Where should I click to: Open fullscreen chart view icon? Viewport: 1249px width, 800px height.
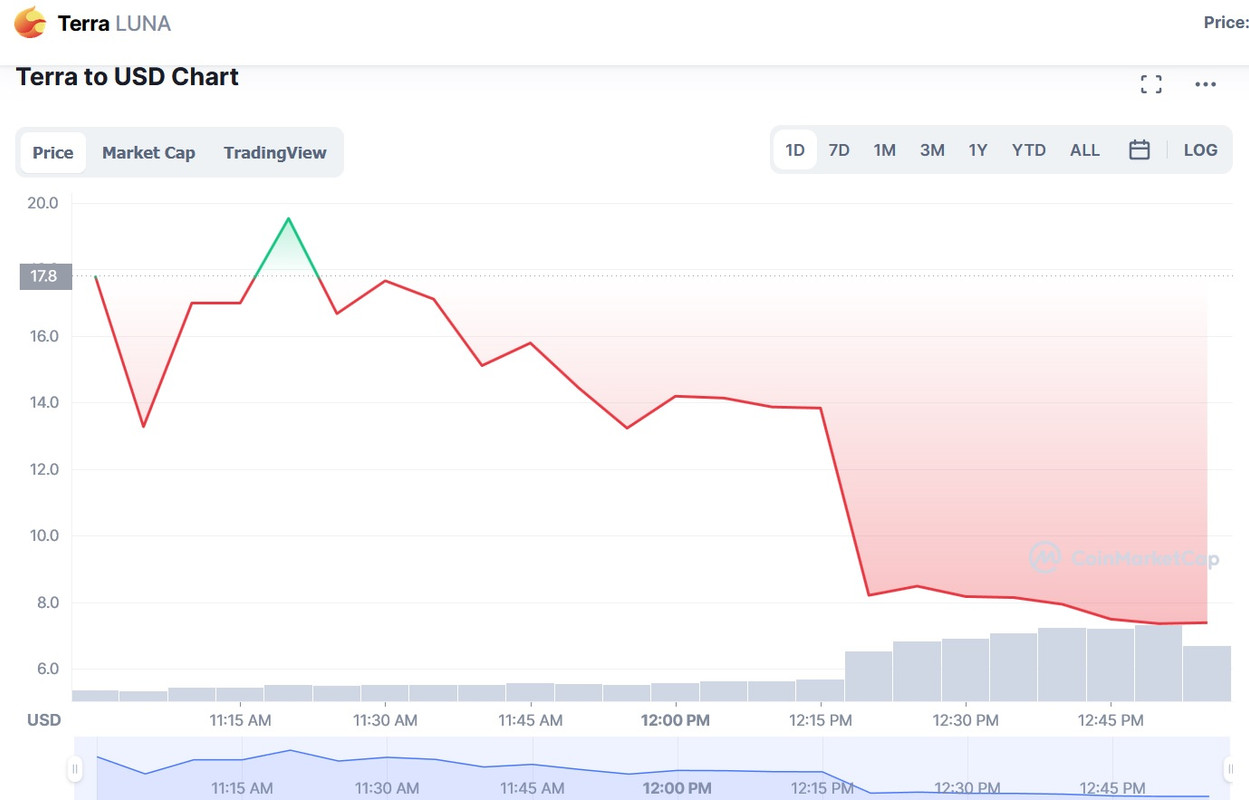[1151, 85]
